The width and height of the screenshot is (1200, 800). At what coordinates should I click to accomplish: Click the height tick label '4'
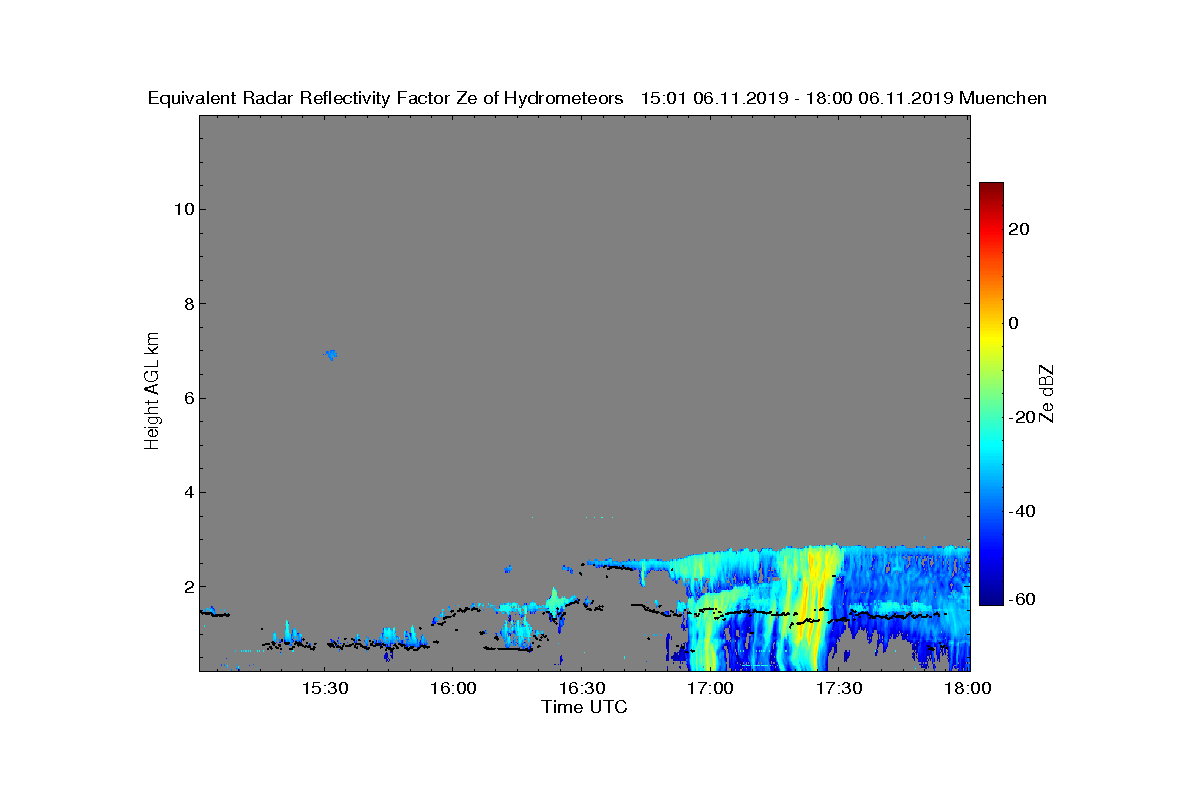tap(187, 492)
